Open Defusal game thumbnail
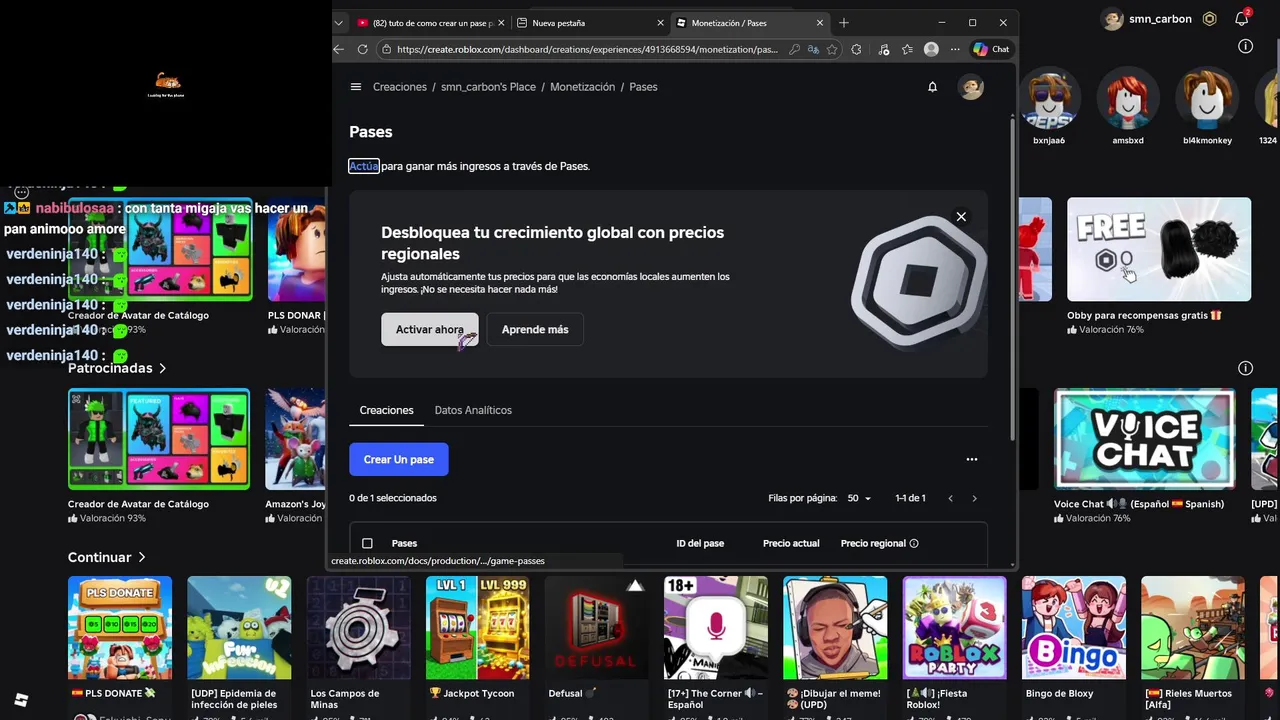 [597, 628]
